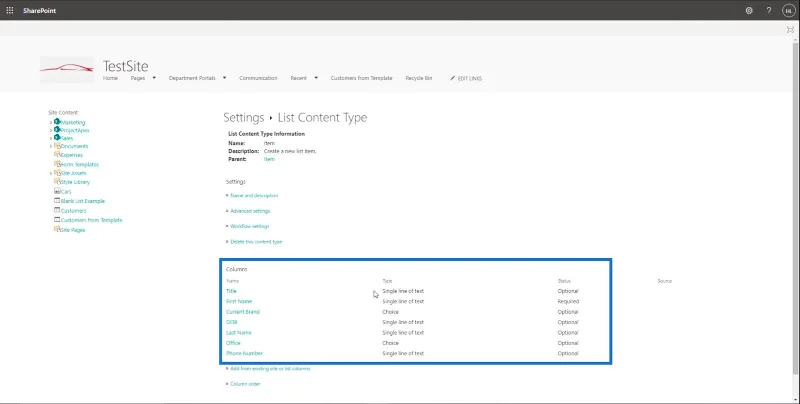Open Site Pages in Site Content tree
The width and height of the screenshot is (800, 404).
pyautogui.click(x=73, y=230)
